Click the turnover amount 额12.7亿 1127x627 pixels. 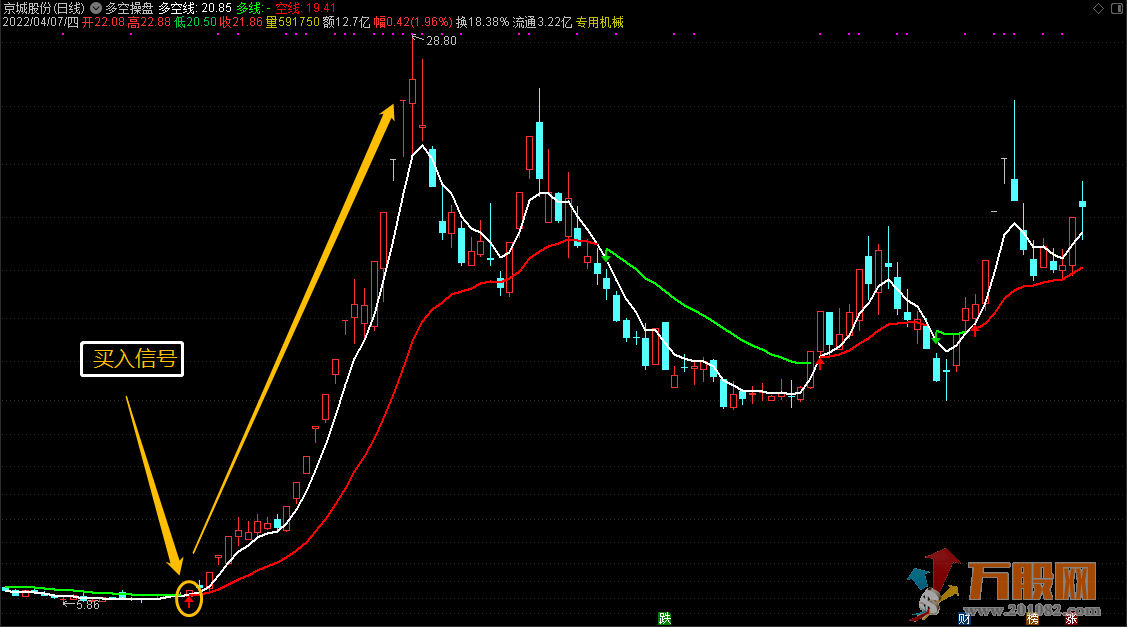tap(346, 22)
